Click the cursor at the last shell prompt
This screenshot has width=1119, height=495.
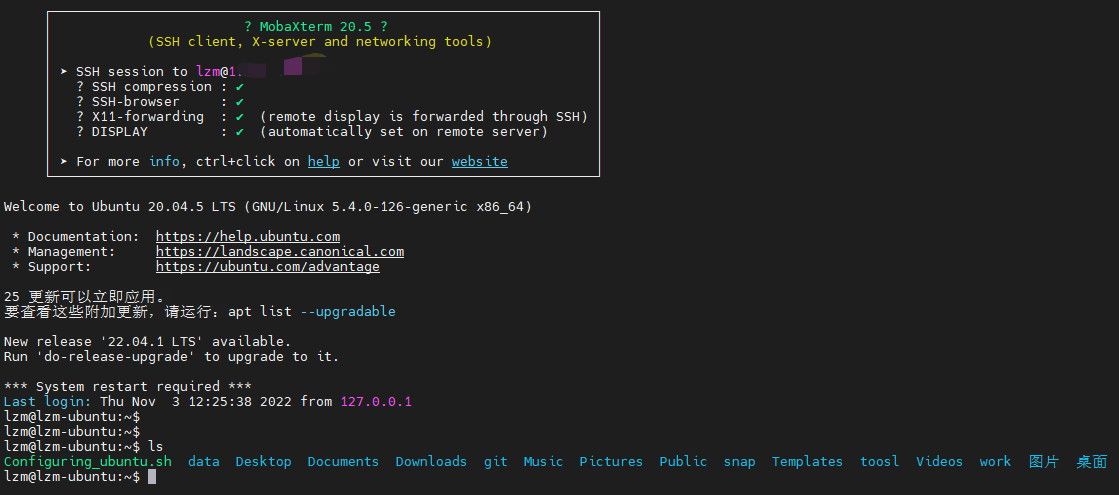pyautogui.click(x=152, y=477)
